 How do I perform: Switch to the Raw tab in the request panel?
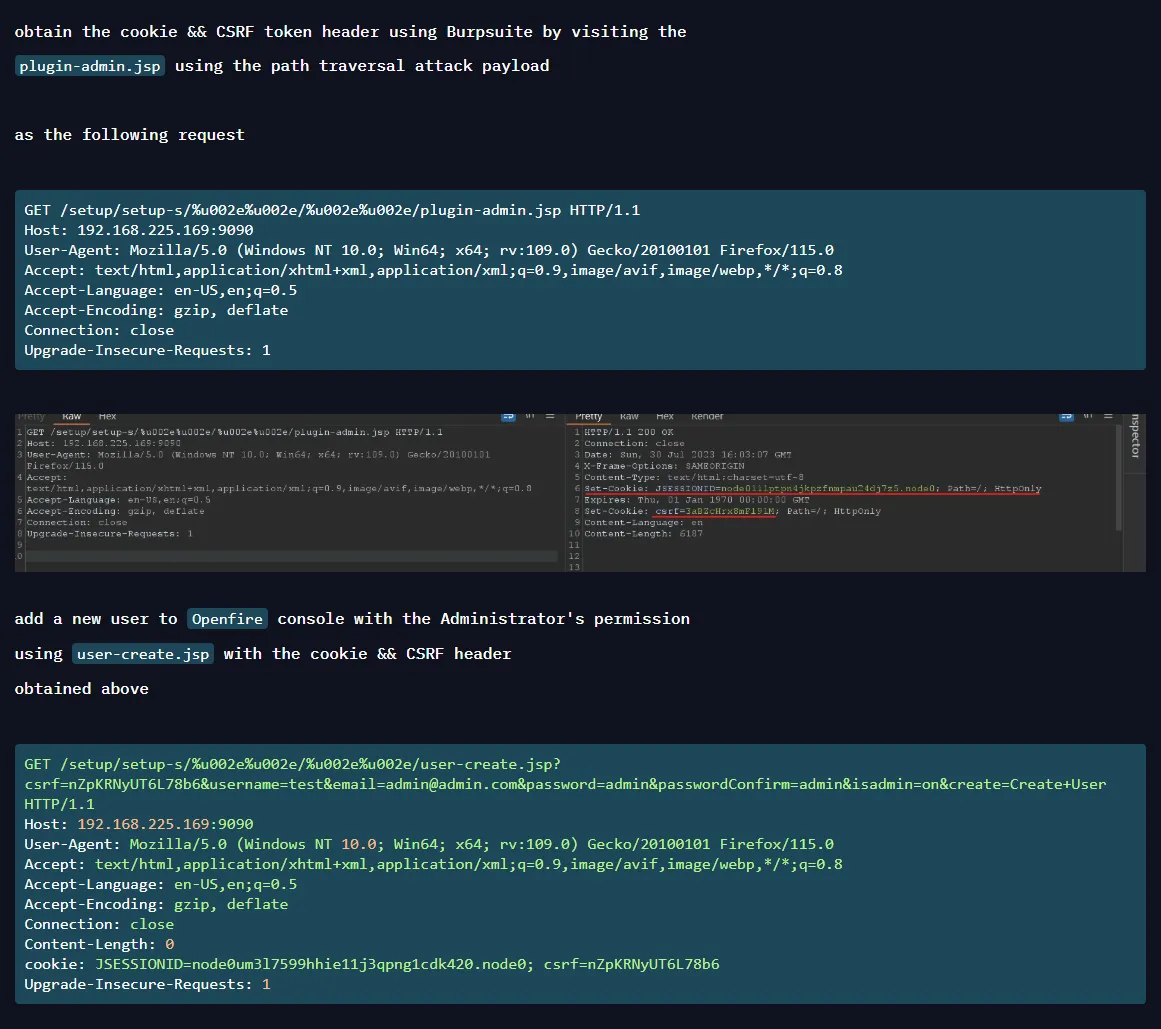point(72,417)
